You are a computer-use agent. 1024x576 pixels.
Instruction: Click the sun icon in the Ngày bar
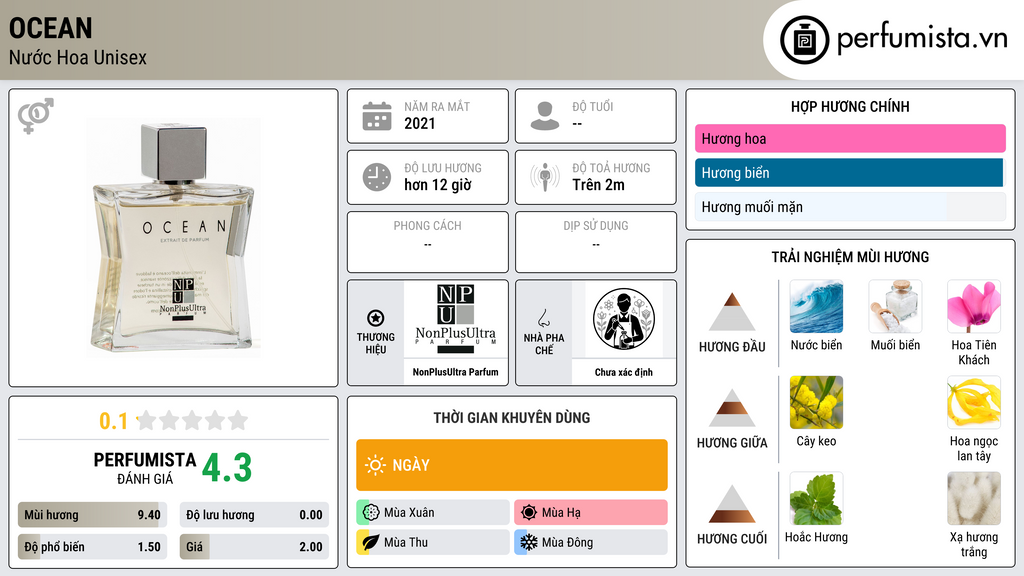coord(376,465)
